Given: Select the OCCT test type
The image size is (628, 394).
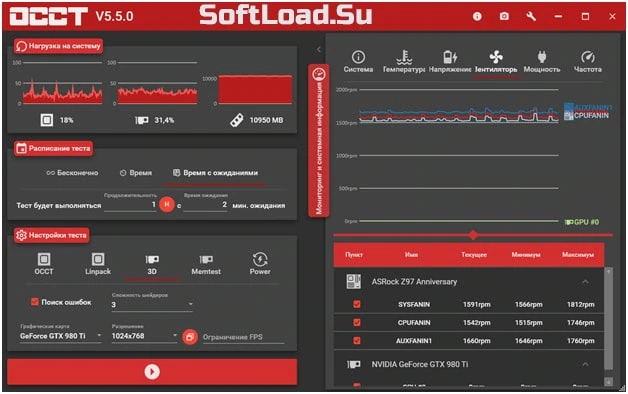Looking at the screenshot, I should click(44, 264).
